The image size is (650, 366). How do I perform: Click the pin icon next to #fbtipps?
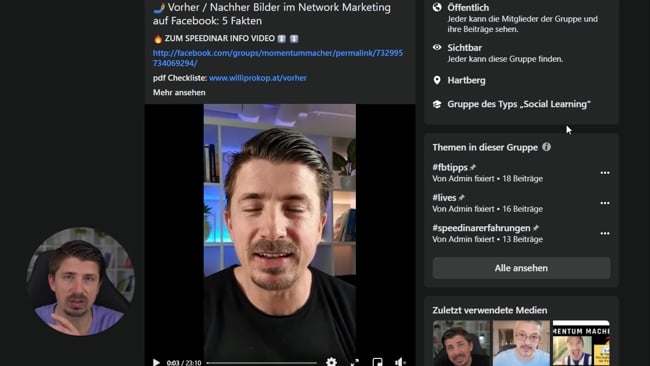coord(473,167)
